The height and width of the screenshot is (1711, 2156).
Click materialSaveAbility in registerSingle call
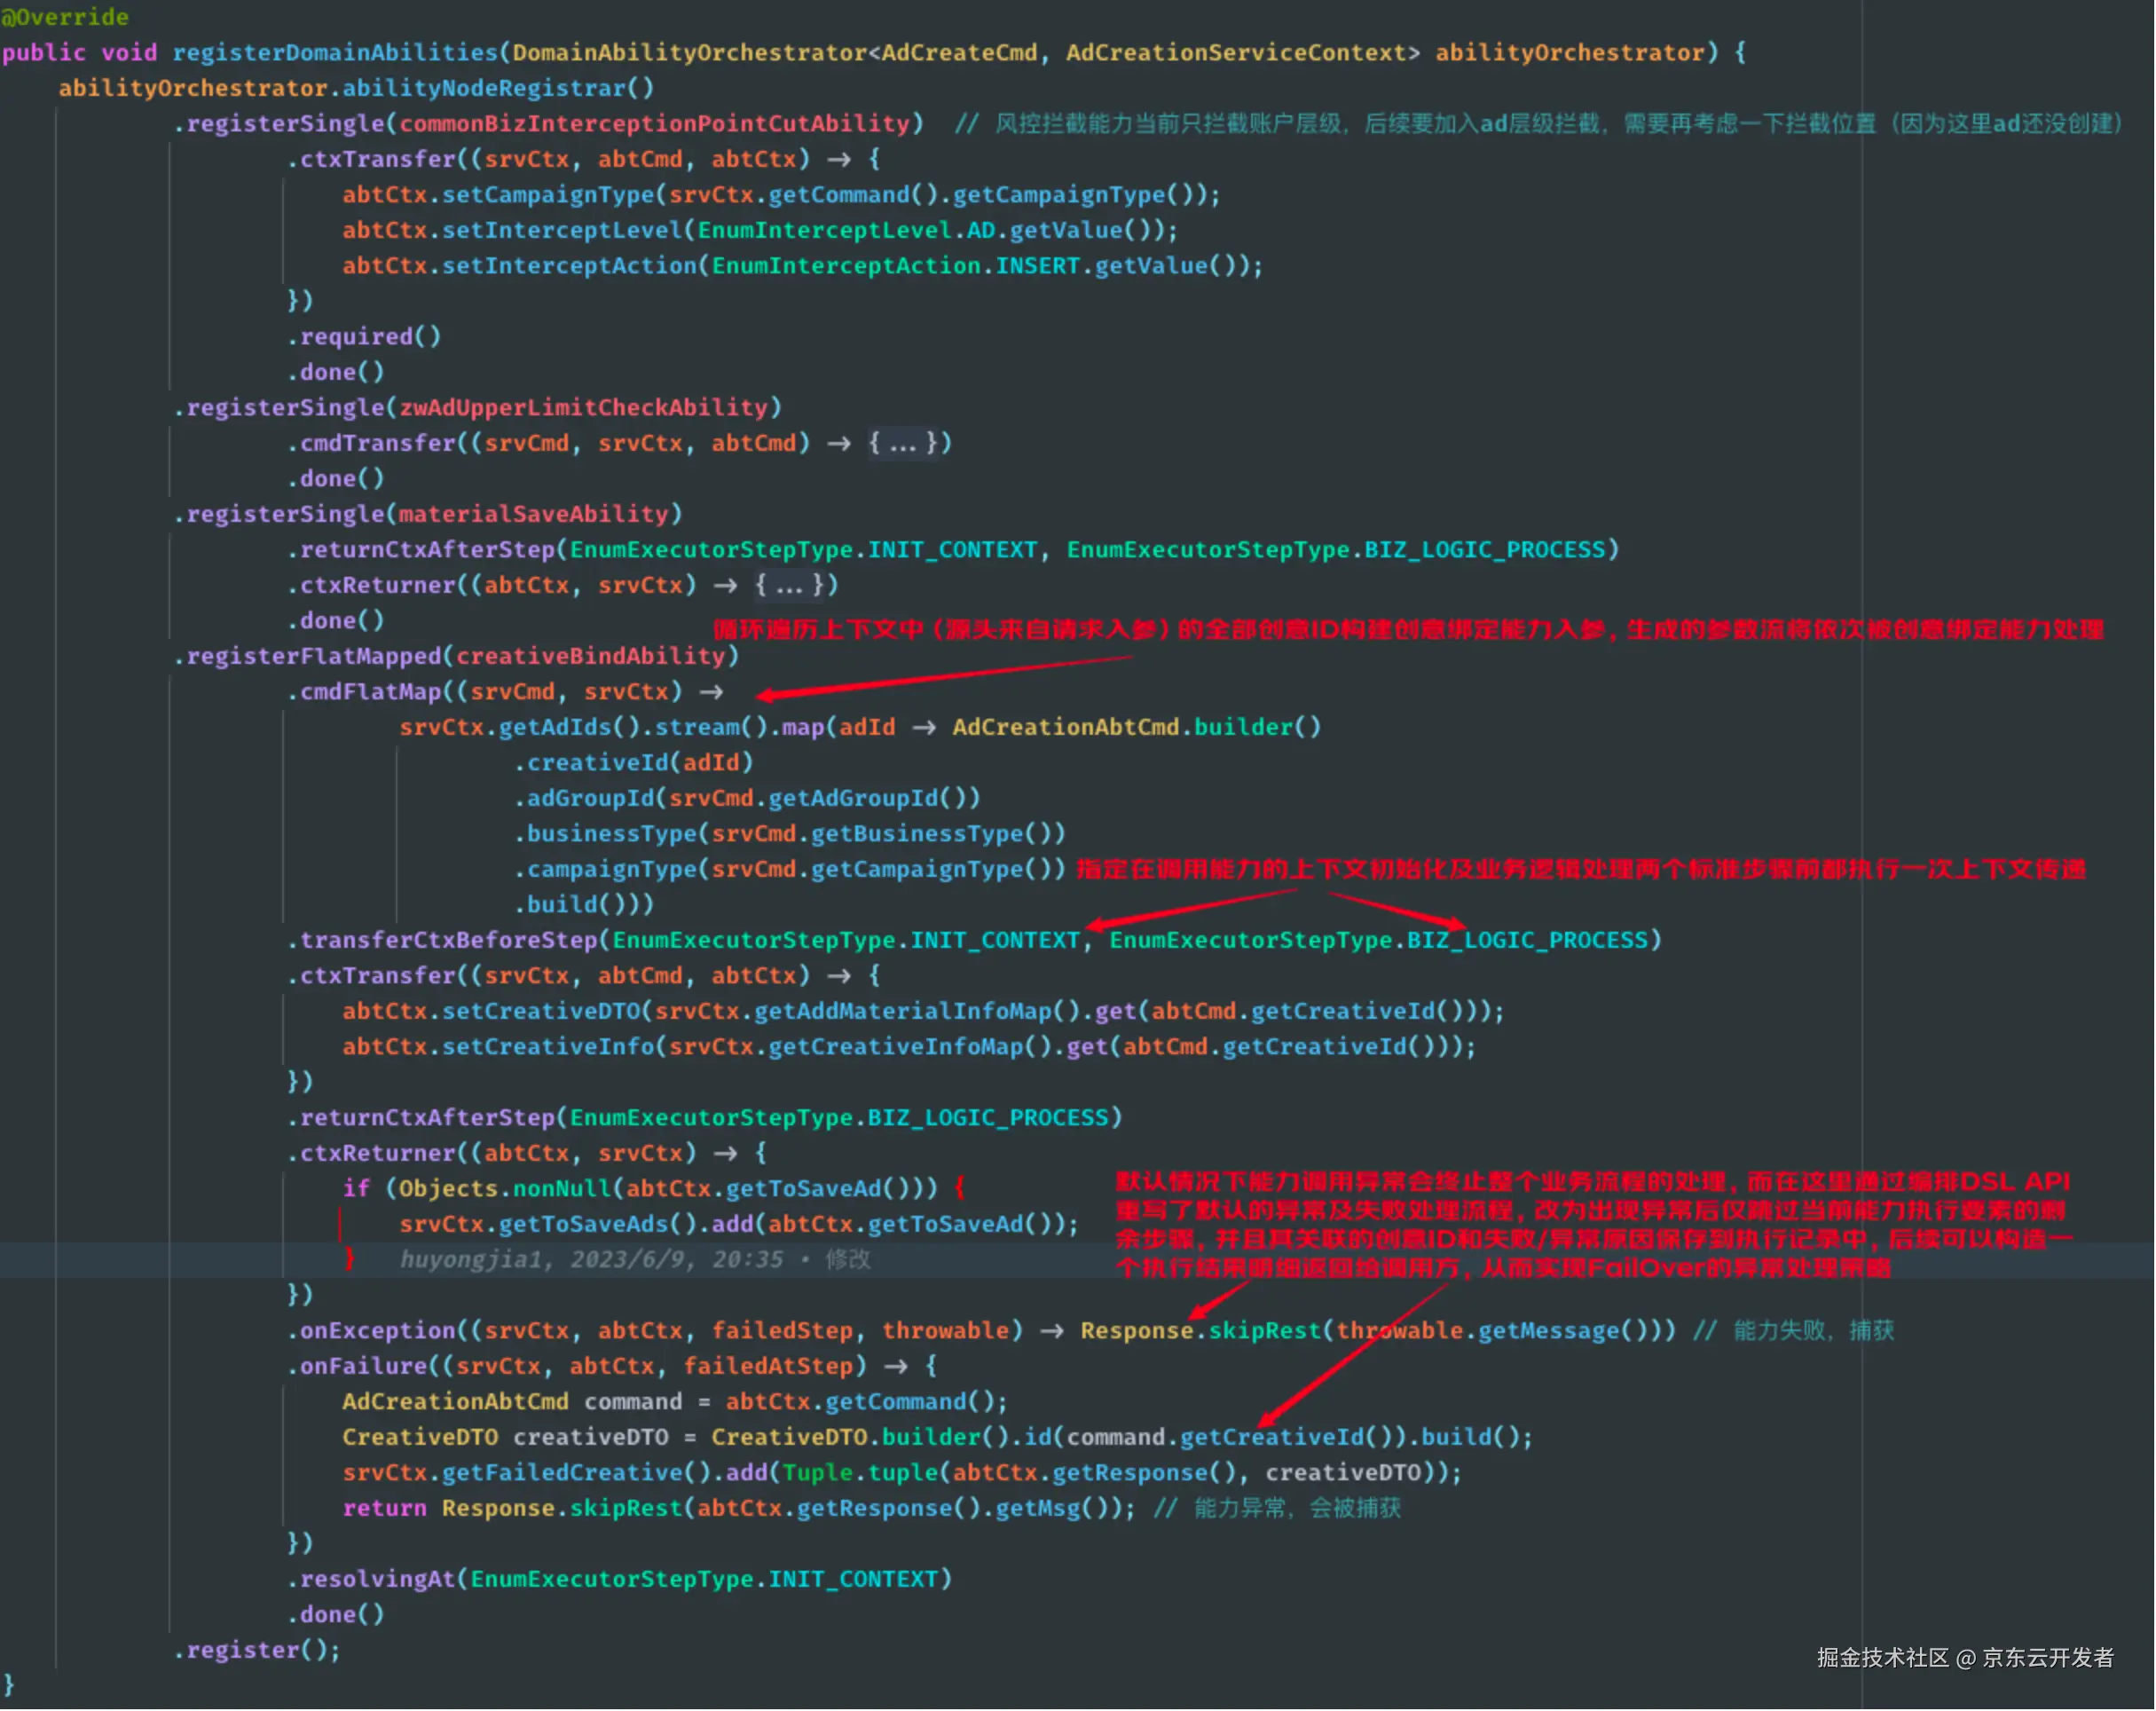point(534,514)
